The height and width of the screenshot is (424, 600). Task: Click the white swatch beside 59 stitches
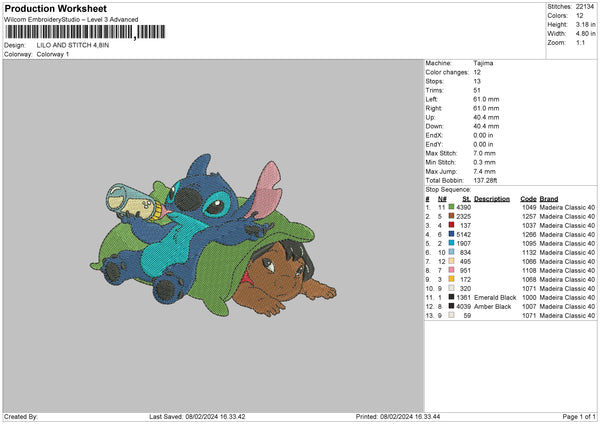coord(452,315)
